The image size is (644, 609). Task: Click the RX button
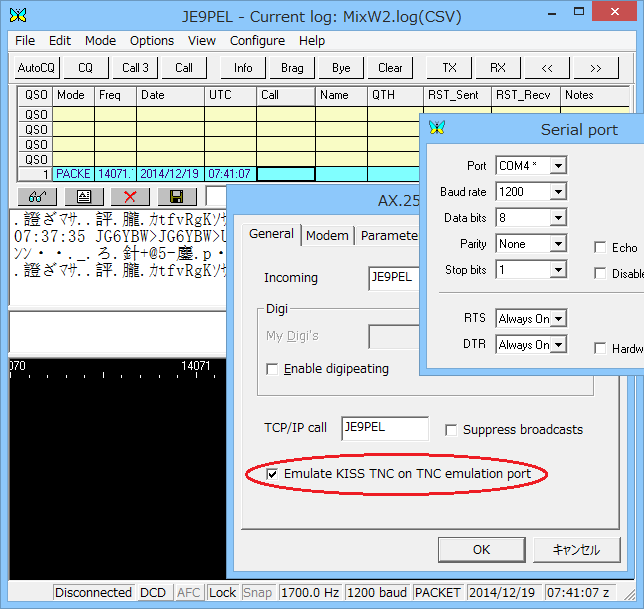click(x=498, y=68)
